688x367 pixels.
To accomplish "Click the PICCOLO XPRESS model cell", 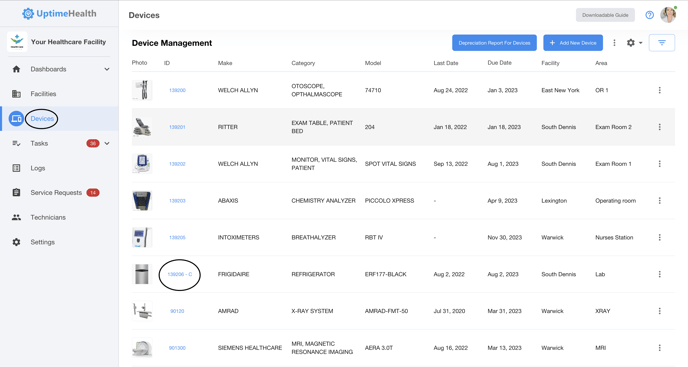I will click(x=389, y=201).
